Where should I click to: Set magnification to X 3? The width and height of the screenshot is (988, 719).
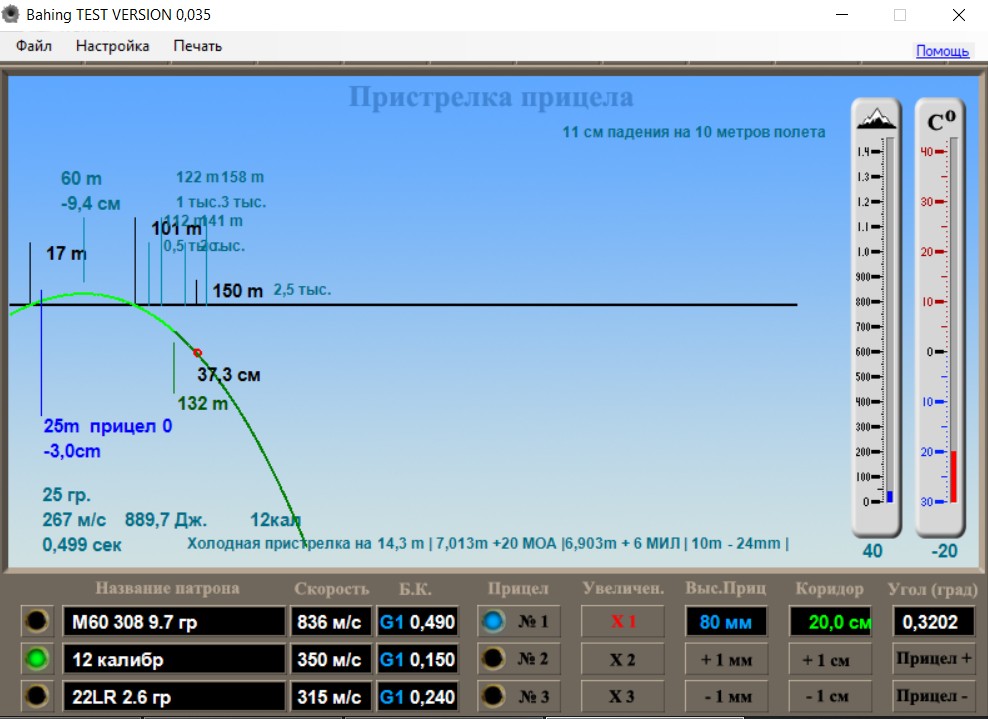coord(623,696)
